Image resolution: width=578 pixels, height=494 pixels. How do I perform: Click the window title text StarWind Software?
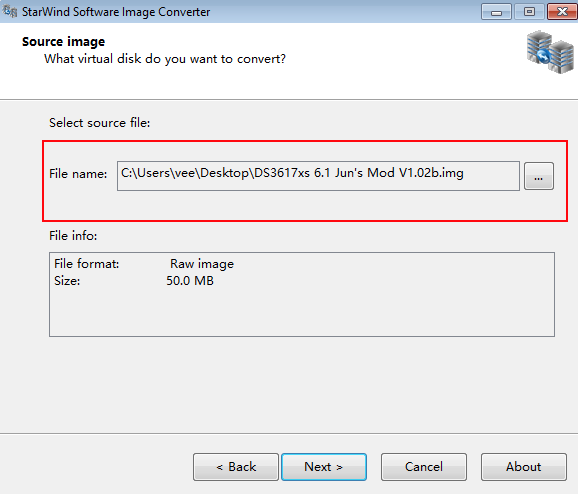[x=71, y=12]
